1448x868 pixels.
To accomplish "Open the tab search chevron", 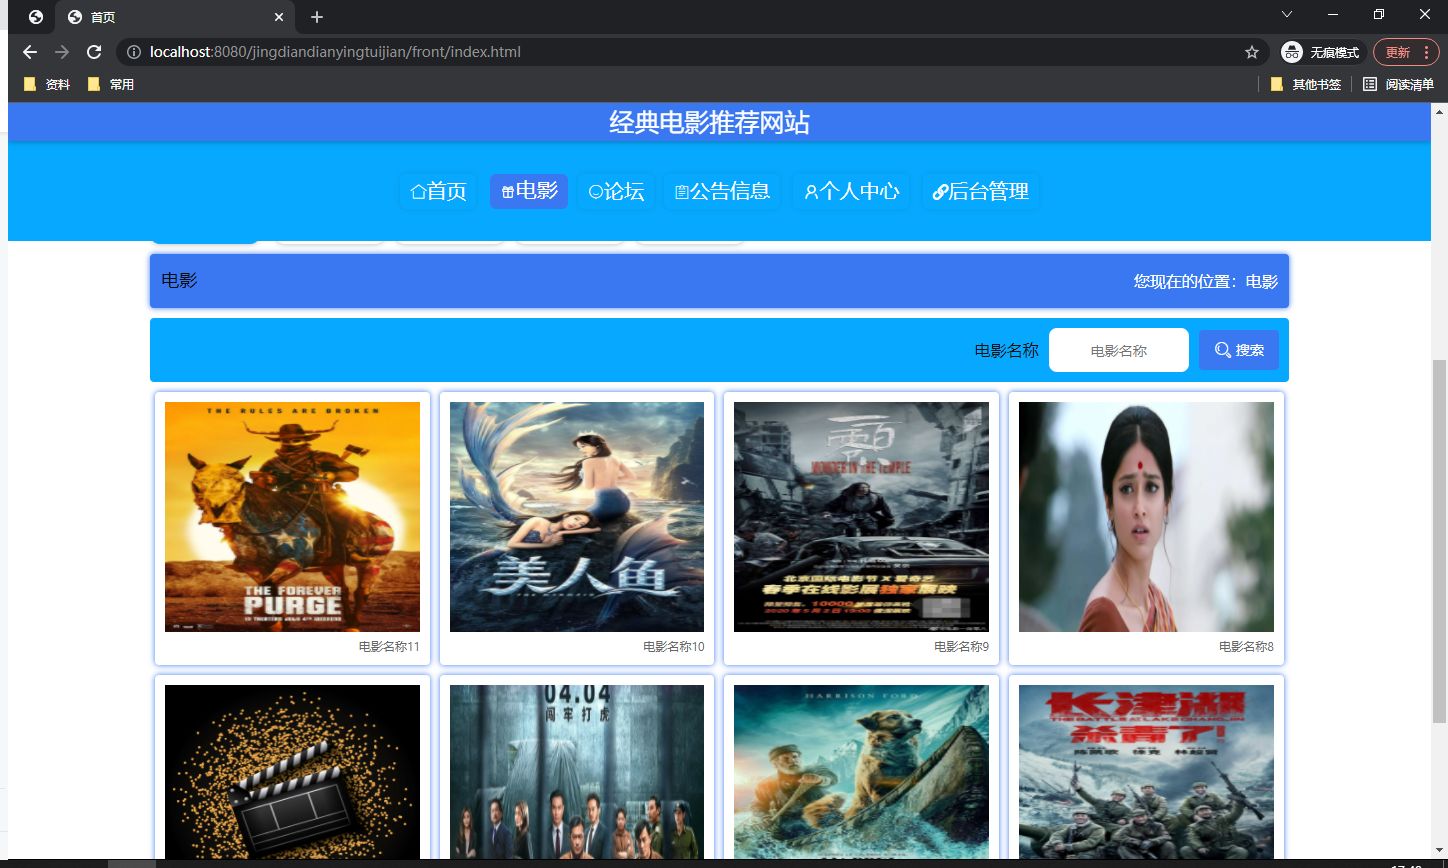I will [1287, 14].
